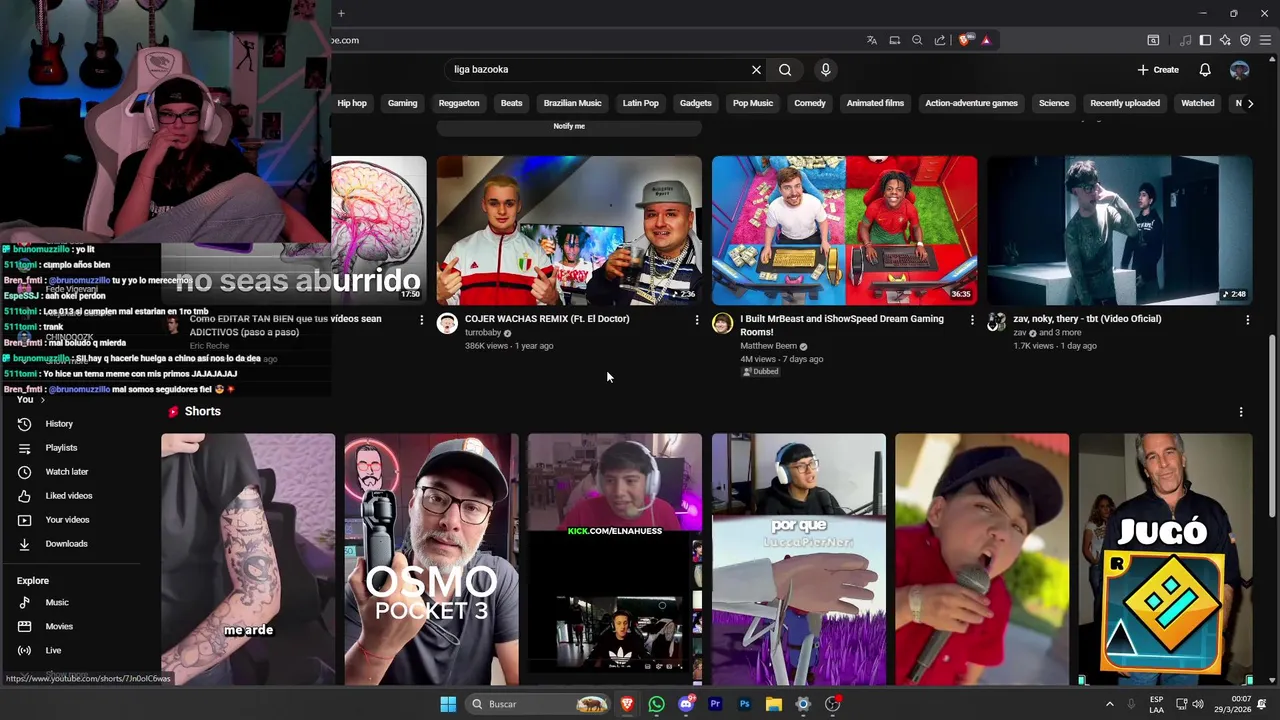Screen dimensions: 1280x720
Task: Select the Recently uploaded filter chip
Action: 1125,103
